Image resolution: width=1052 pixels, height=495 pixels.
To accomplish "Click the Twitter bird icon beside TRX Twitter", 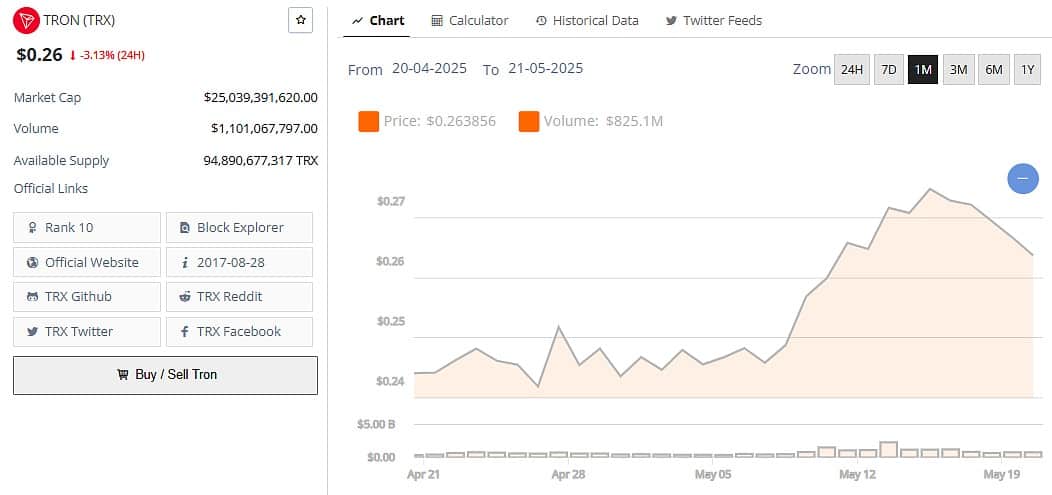I will 32,332.
